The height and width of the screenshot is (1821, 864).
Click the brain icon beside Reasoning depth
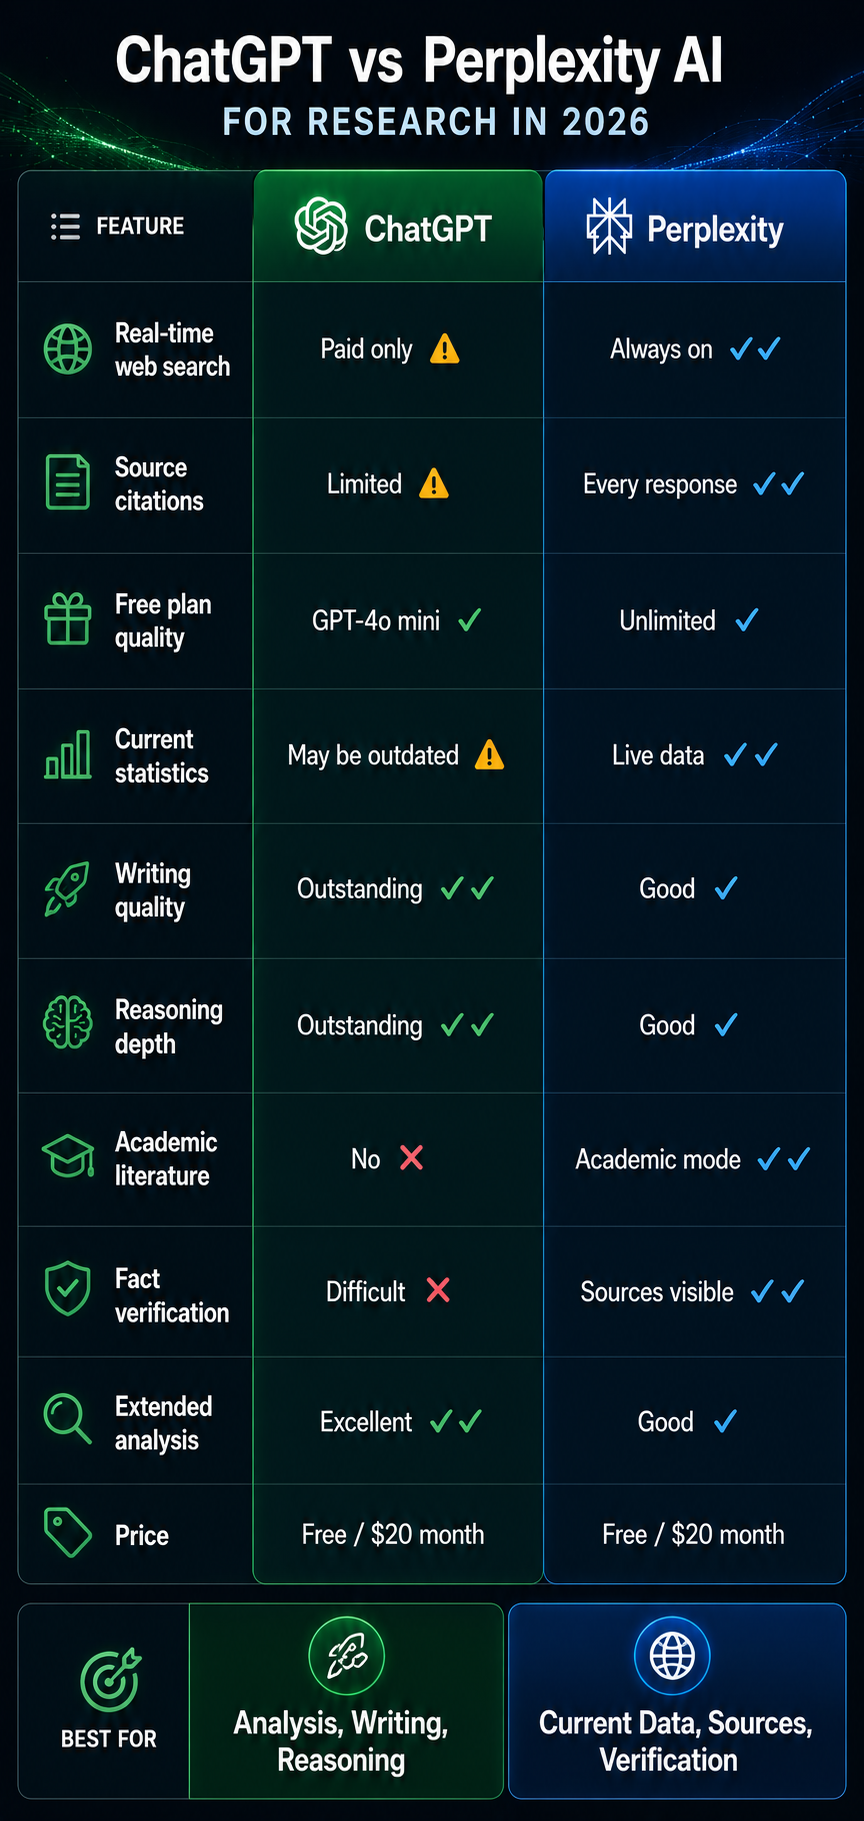pos(68,1024)
